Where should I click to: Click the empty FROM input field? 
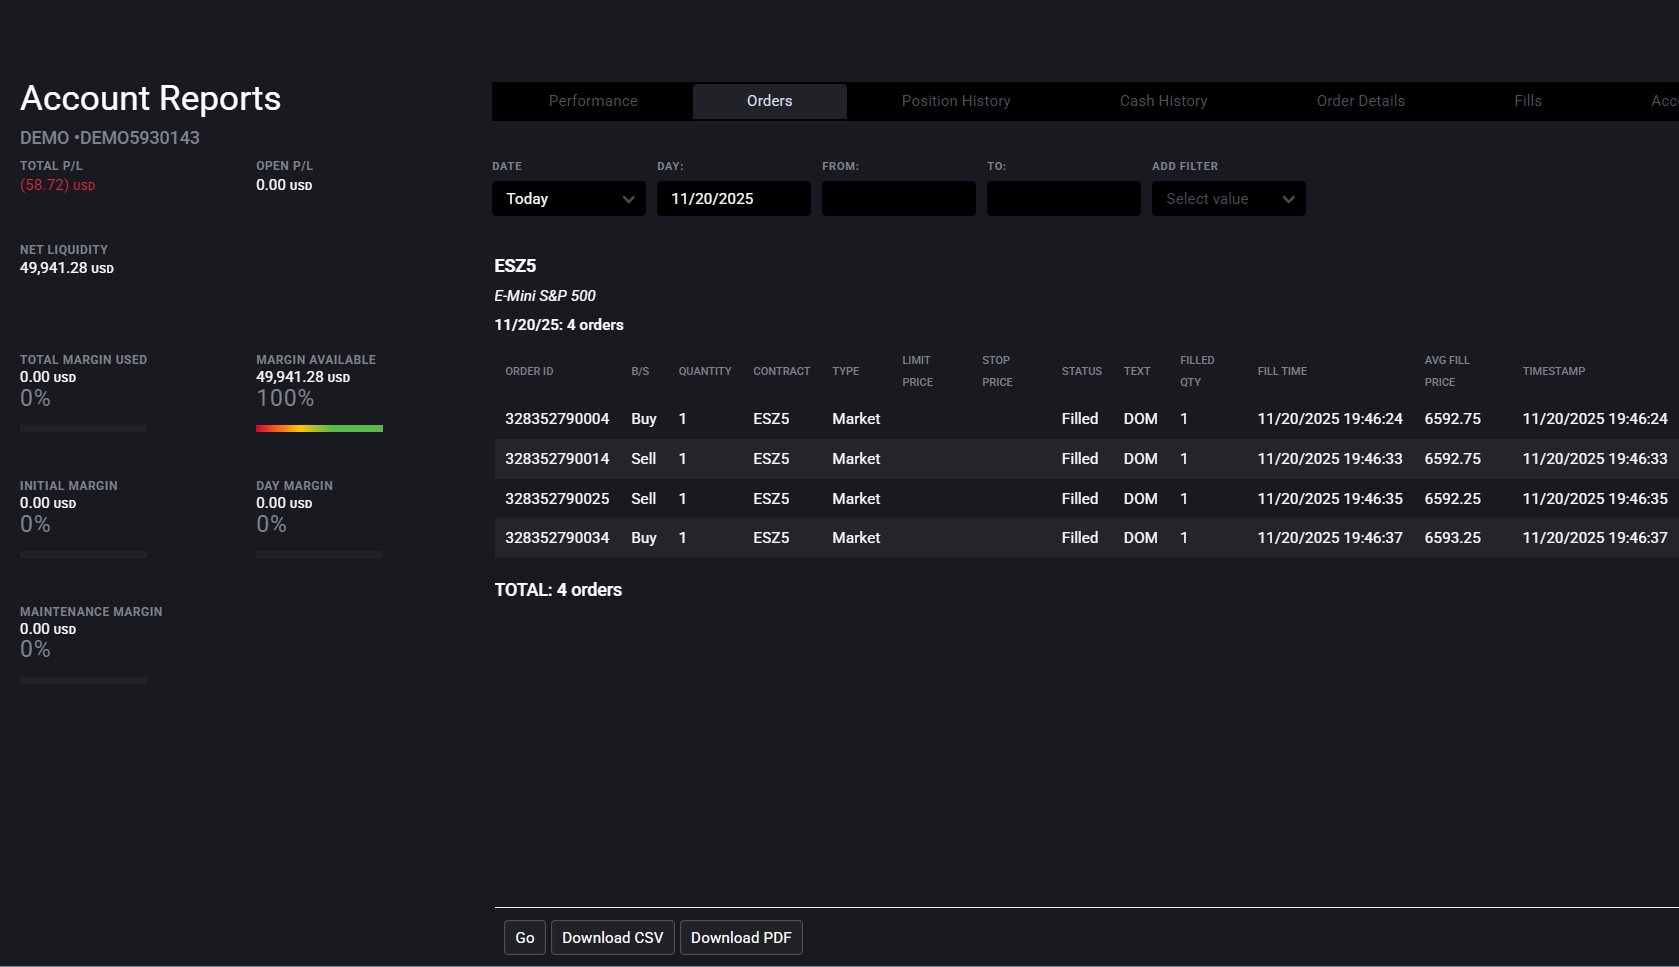click(898, 198)
